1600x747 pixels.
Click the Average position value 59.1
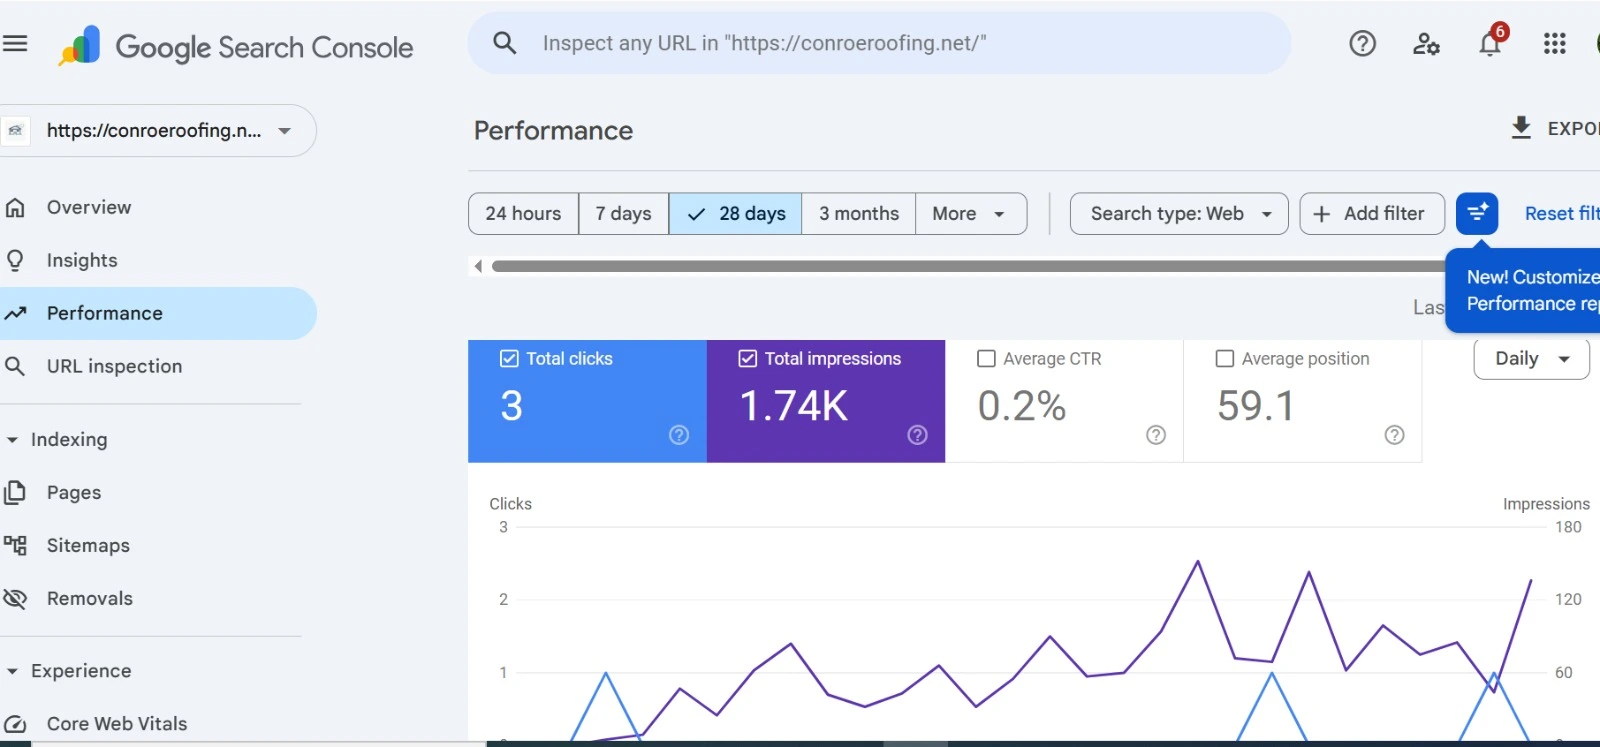pyautogui.click(x=1256, y=406)
